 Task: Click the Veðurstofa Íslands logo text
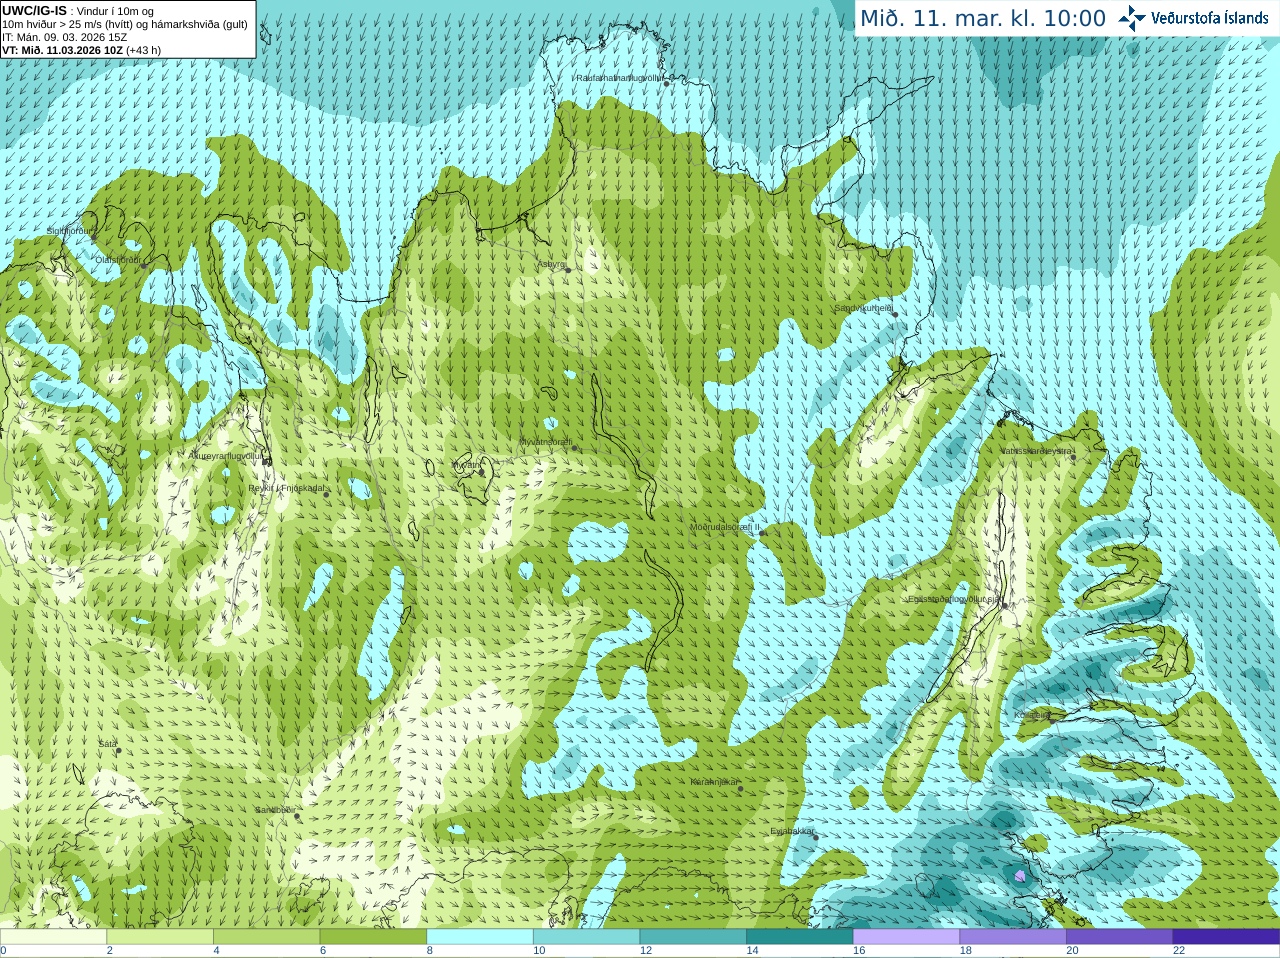[1209, 18]
